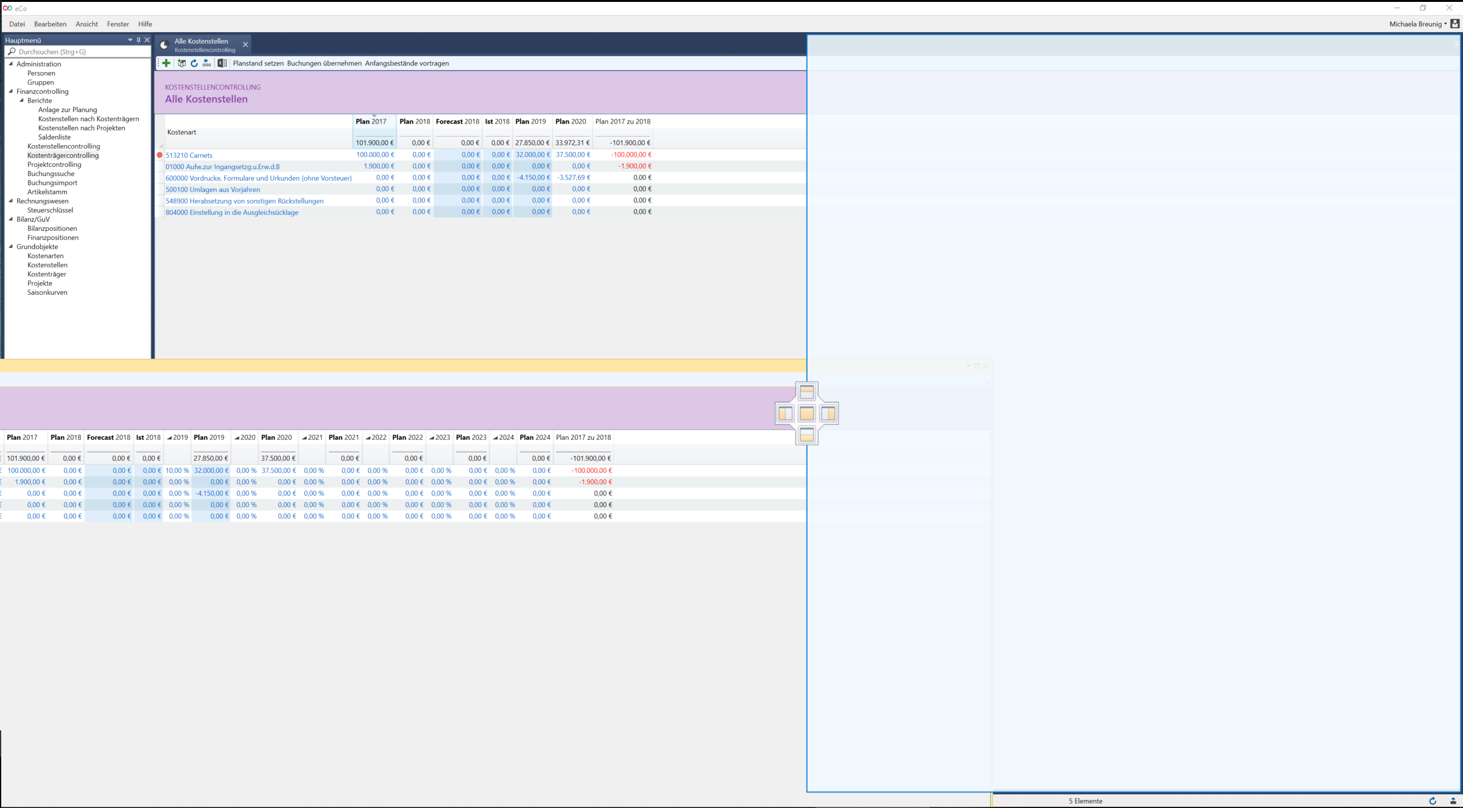Open 500100 Umlagen aus Vorjahren link
This screenshot has width=1464, height=808.
212,189
